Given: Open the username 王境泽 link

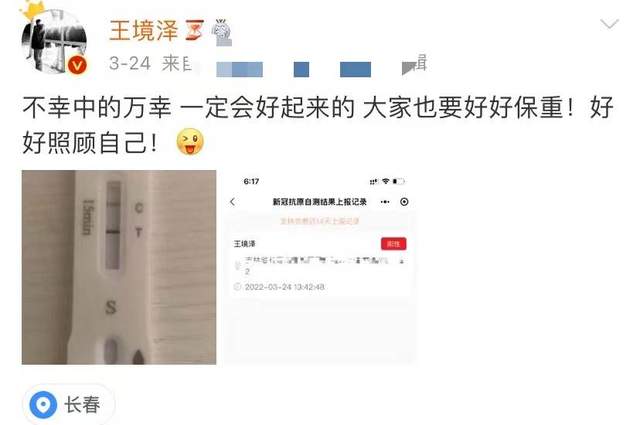Looking at the screenshot, I should click(x=144, y=30).
